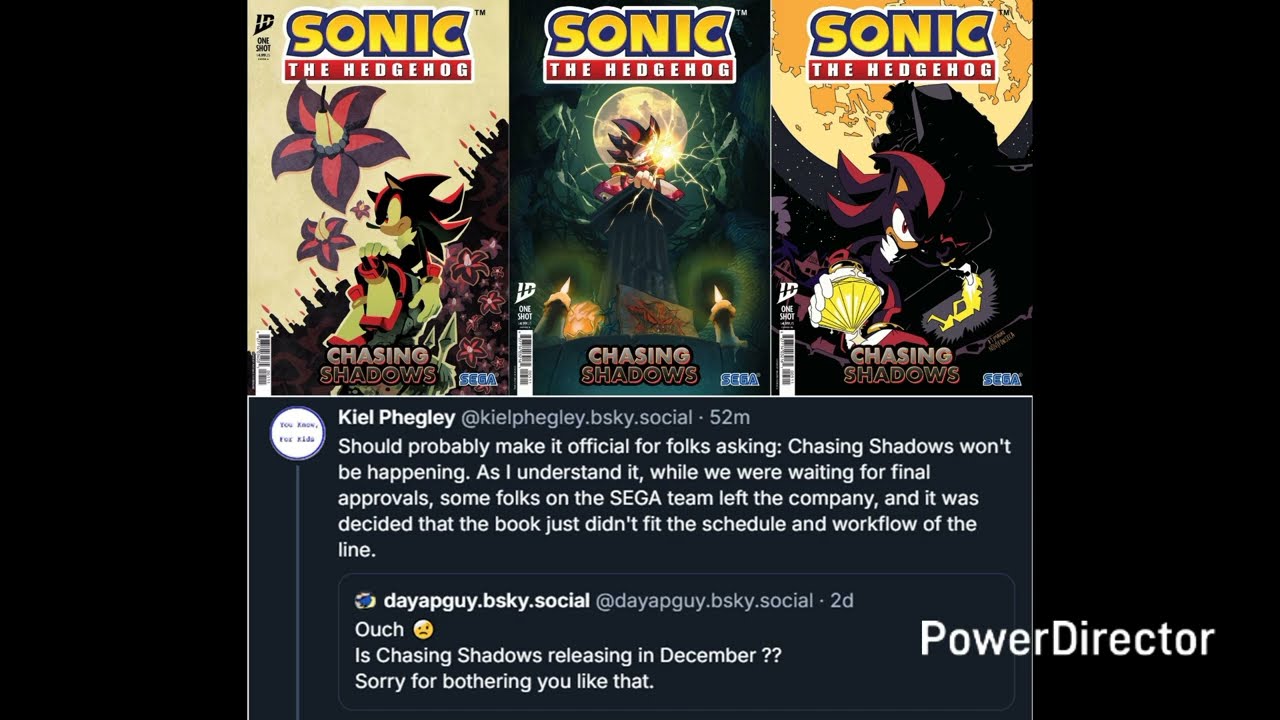
Task: Open the Kiel Phegley display name
Action: [x=396, y=417]
